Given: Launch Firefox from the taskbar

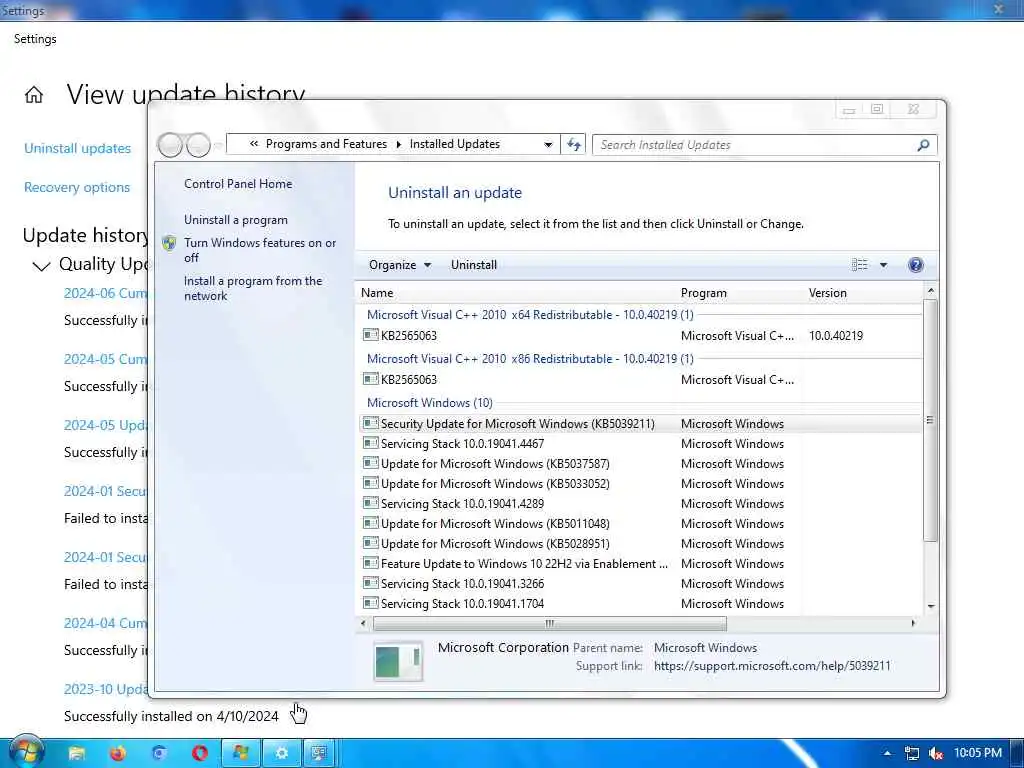Looking at the screenshot, I should [x=118, y=753].
